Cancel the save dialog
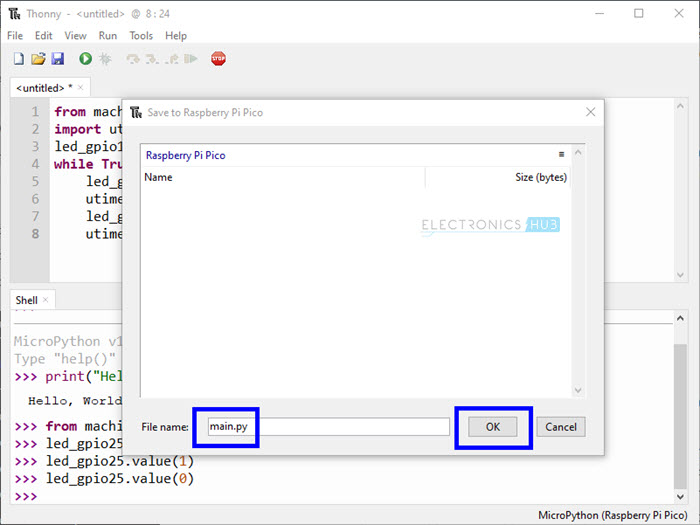 click(x=560, y=427)
